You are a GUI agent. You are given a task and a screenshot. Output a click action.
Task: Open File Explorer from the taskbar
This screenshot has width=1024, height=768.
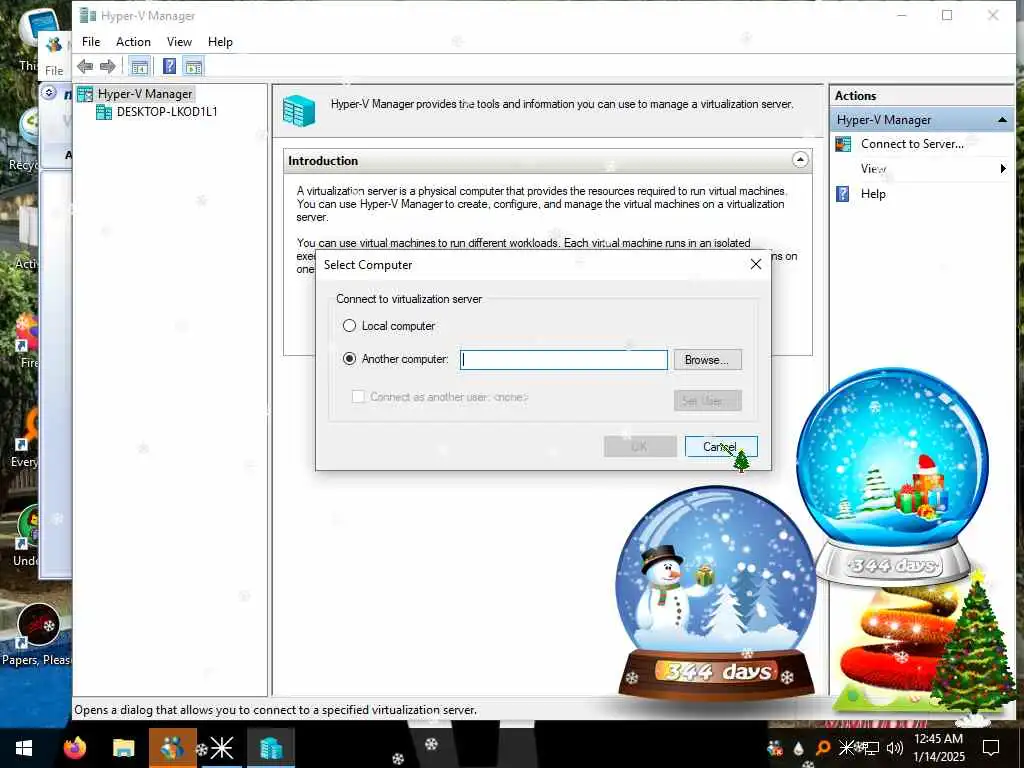click(x=123, y=748)
